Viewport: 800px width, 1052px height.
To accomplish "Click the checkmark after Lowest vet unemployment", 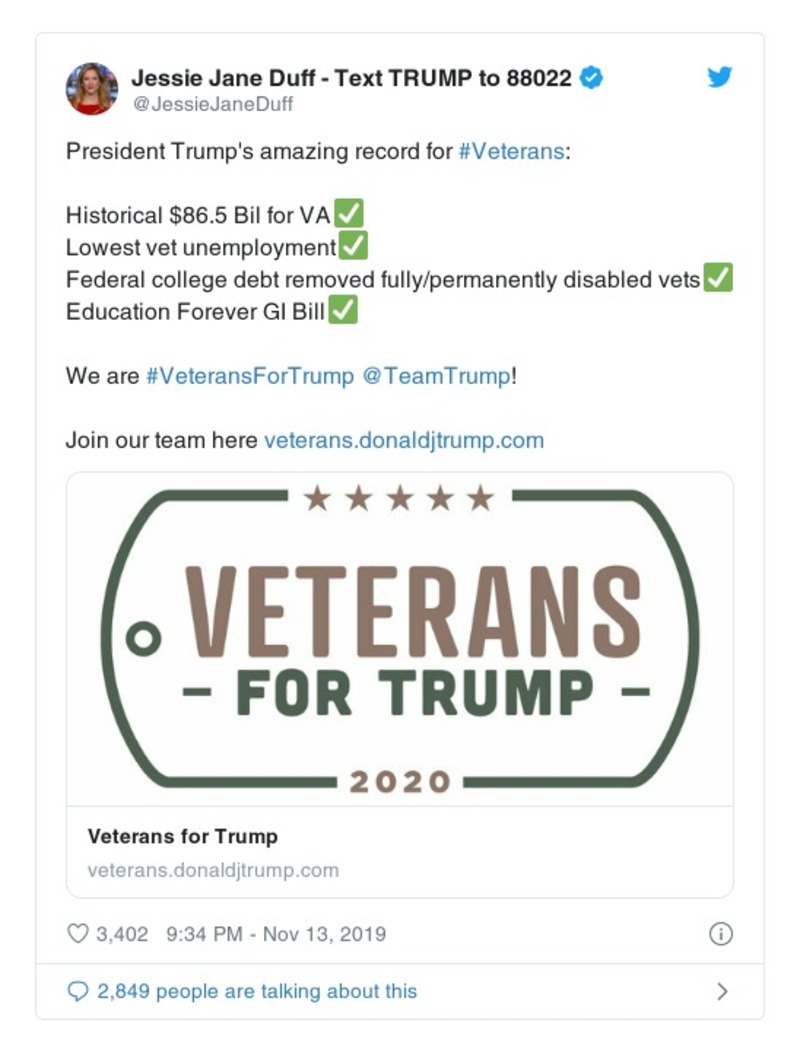I will click(351, 245).
